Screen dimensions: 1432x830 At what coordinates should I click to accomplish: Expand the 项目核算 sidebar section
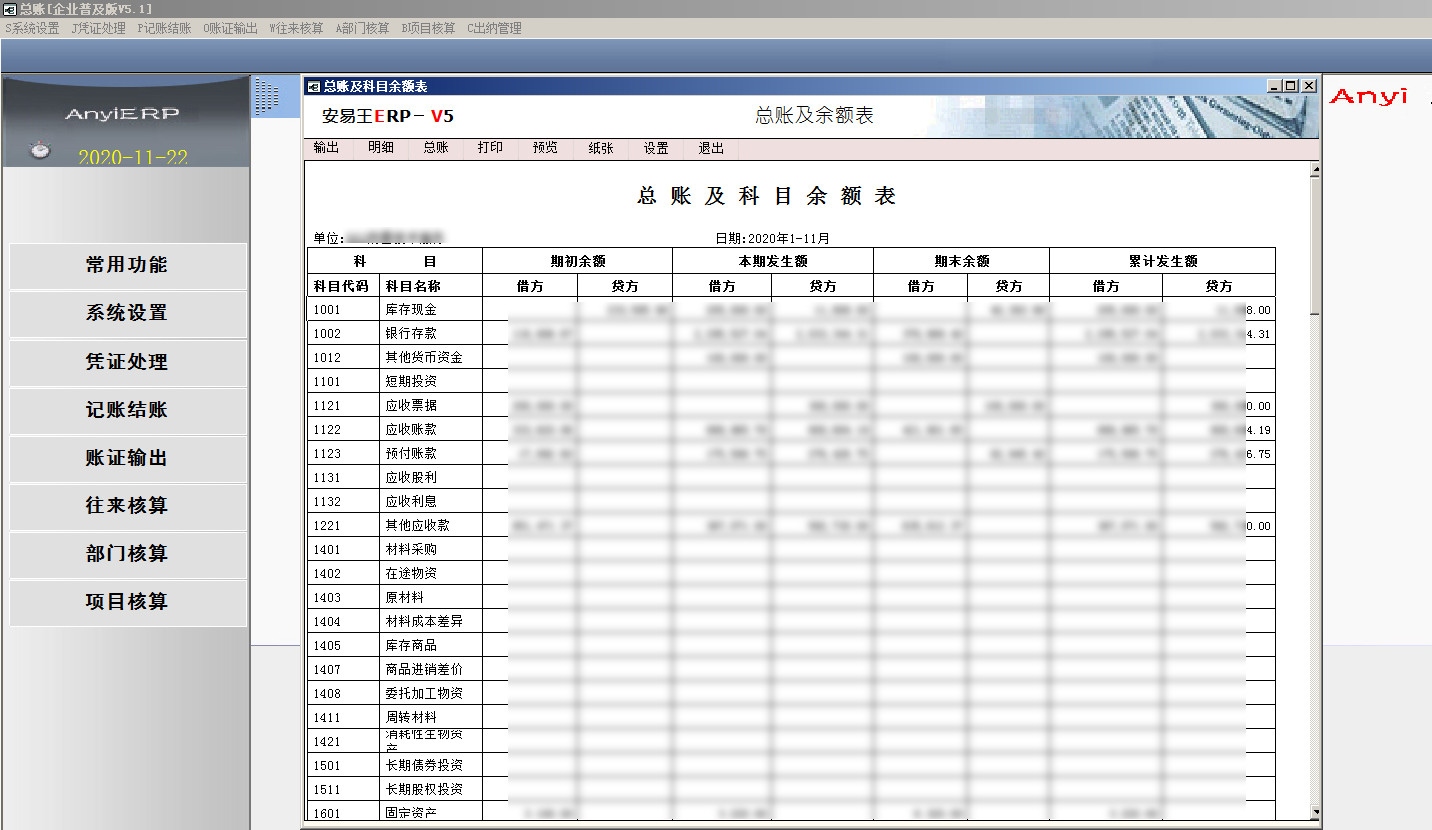point(127,602)
